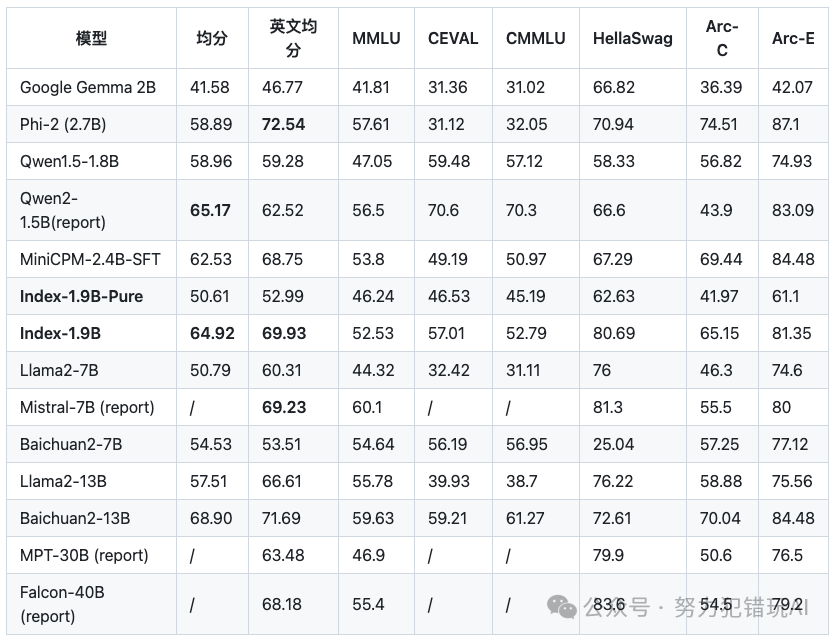Select the Qwen1.5-1.8B model cell
The height and width of the screenshot is (640, 834).
(69, 161)
